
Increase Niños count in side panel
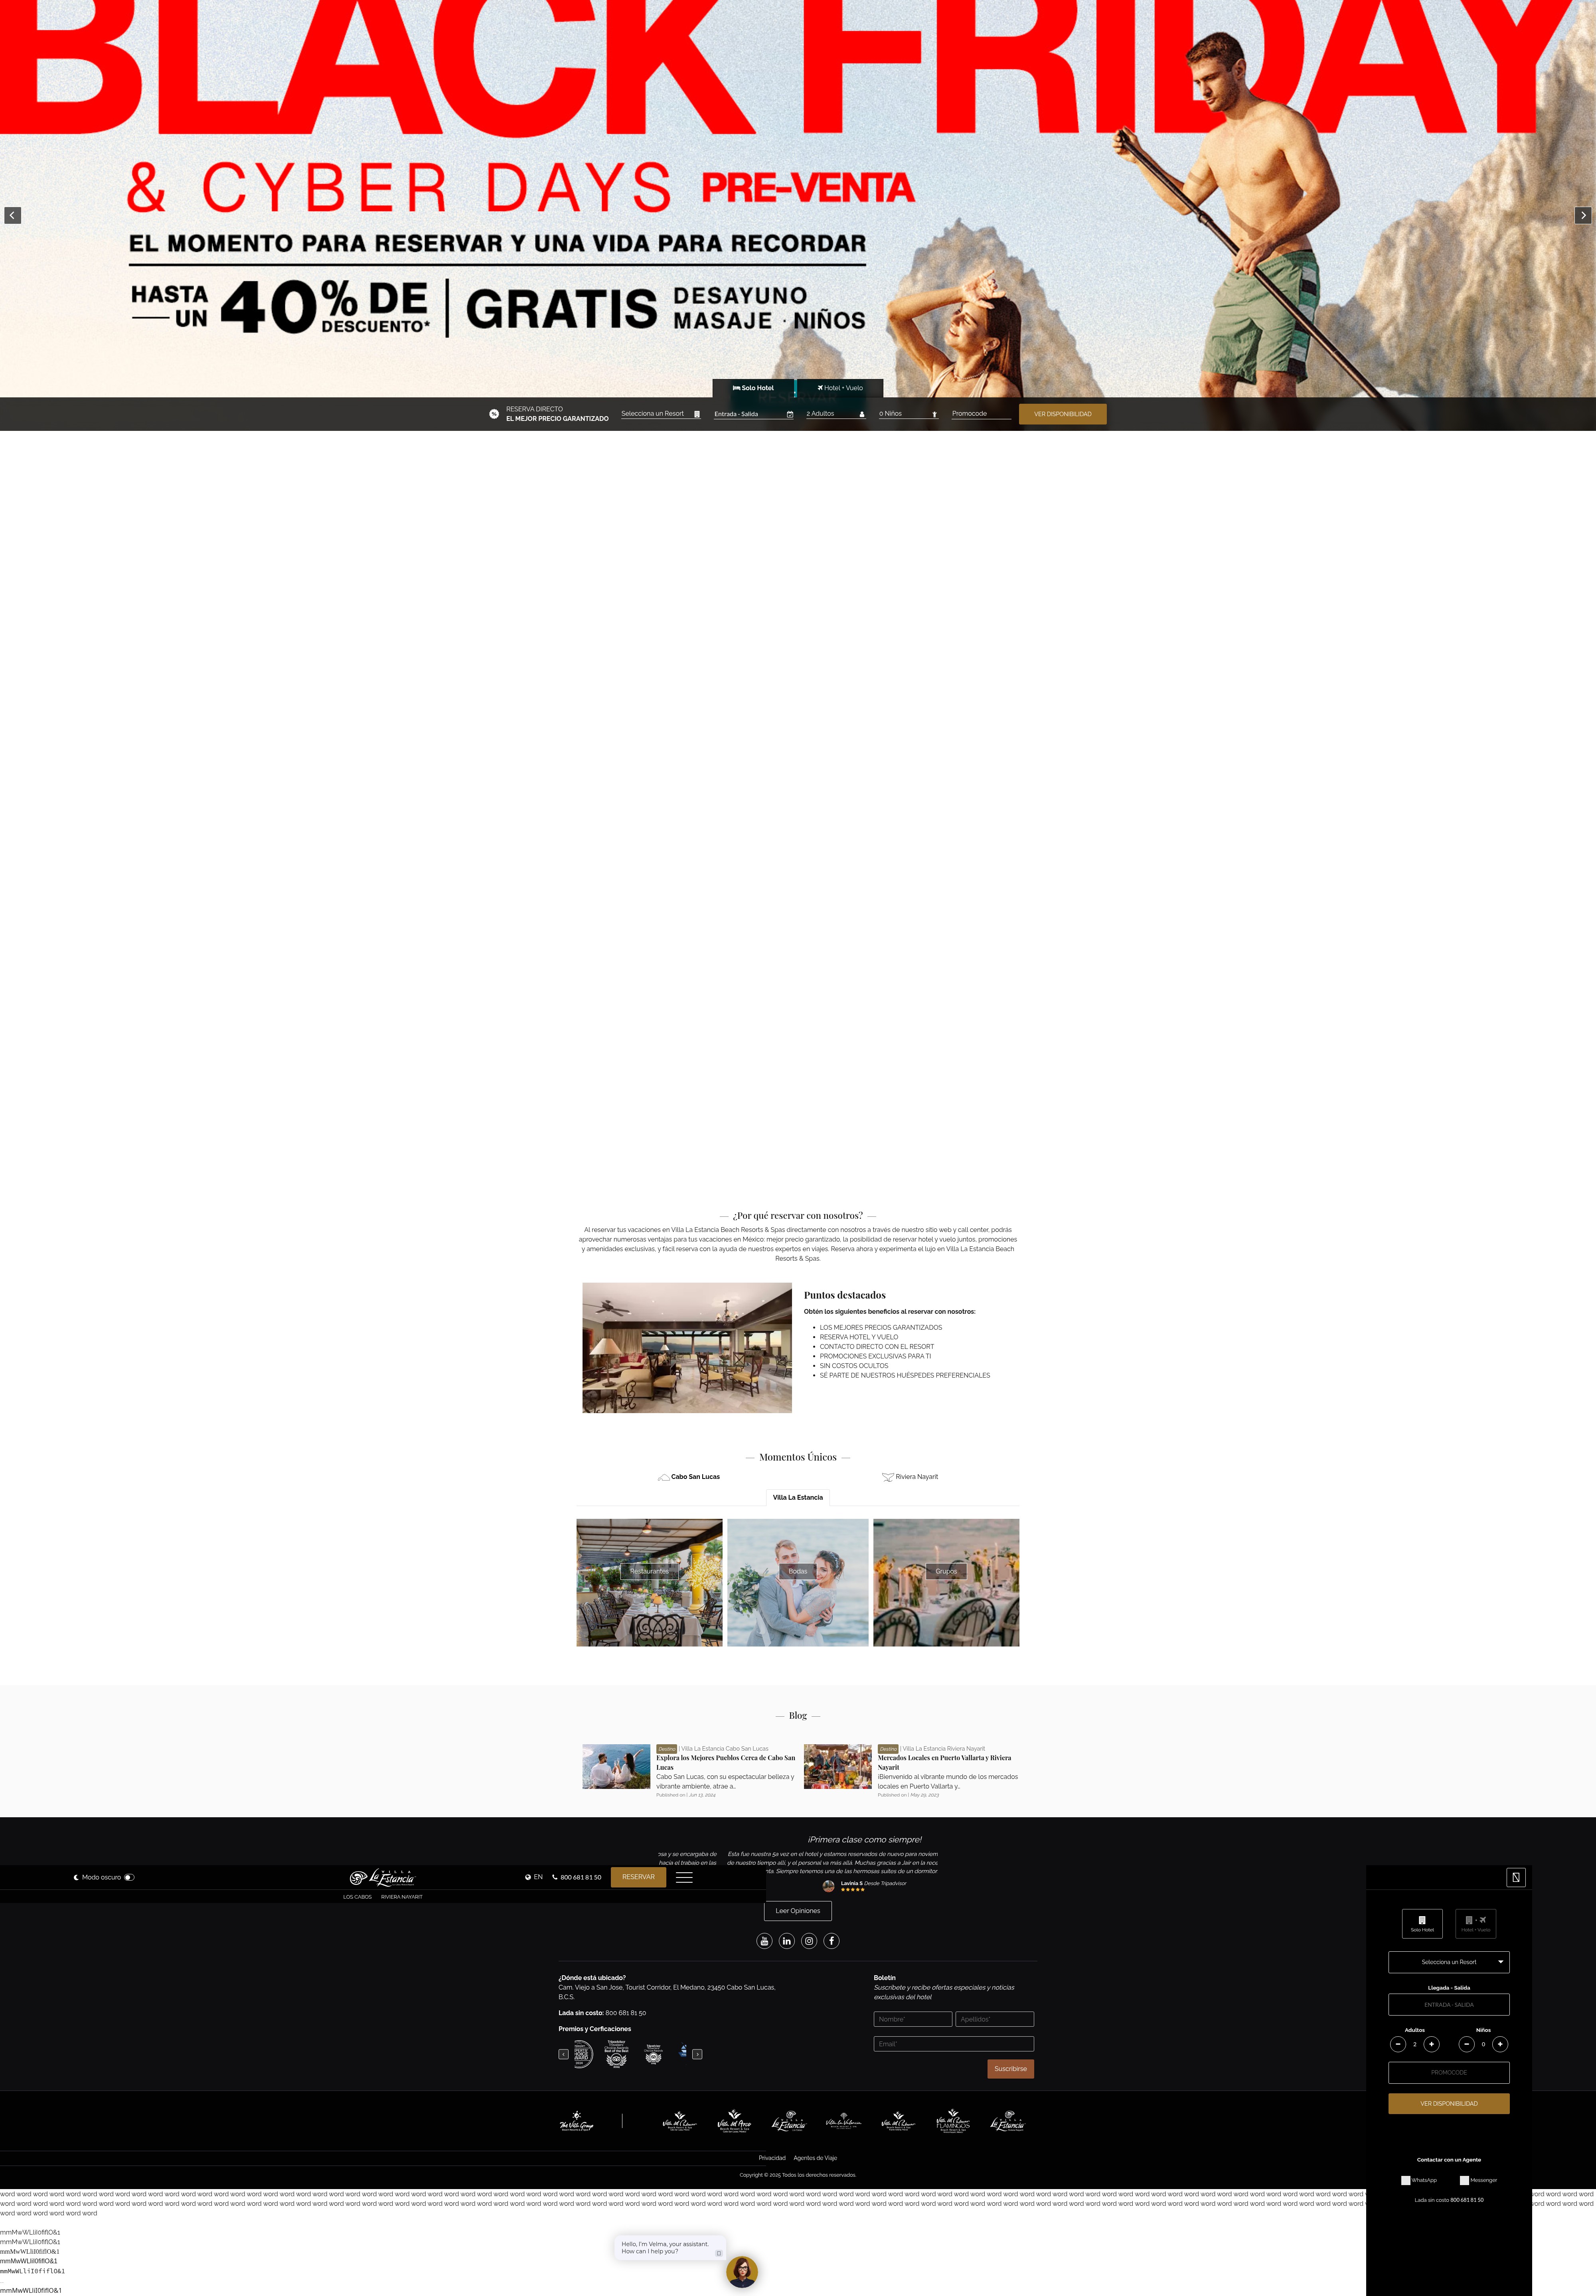click(x=1500, y=2044)
